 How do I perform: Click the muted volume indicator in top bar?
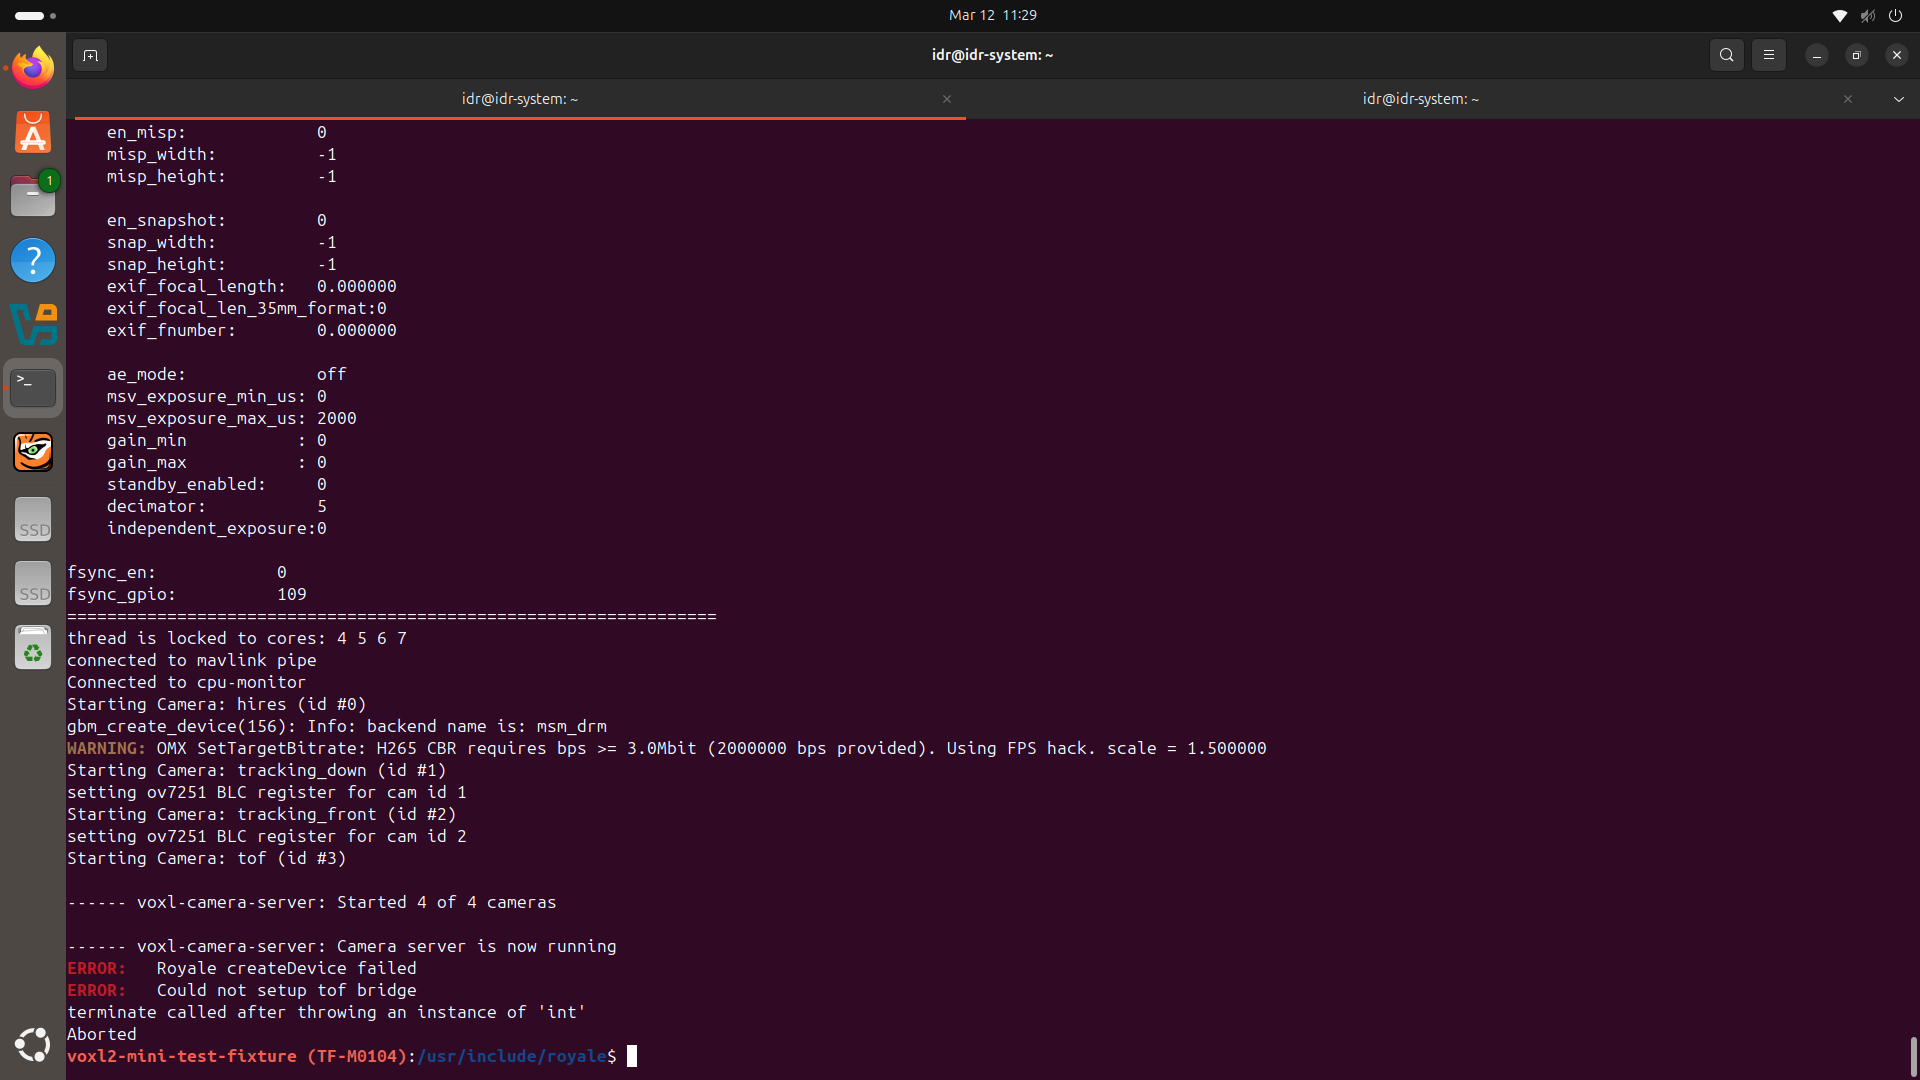1868,15
